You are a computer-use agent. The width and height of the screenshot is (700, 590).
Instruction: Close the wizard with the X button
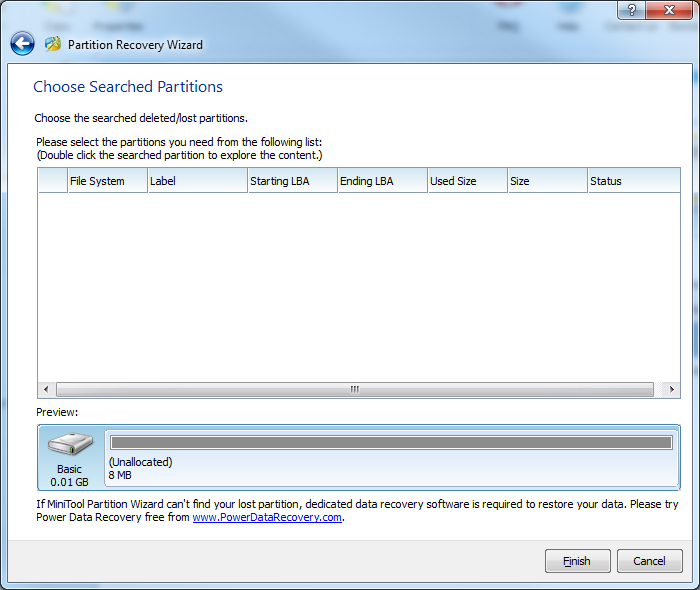669,10
